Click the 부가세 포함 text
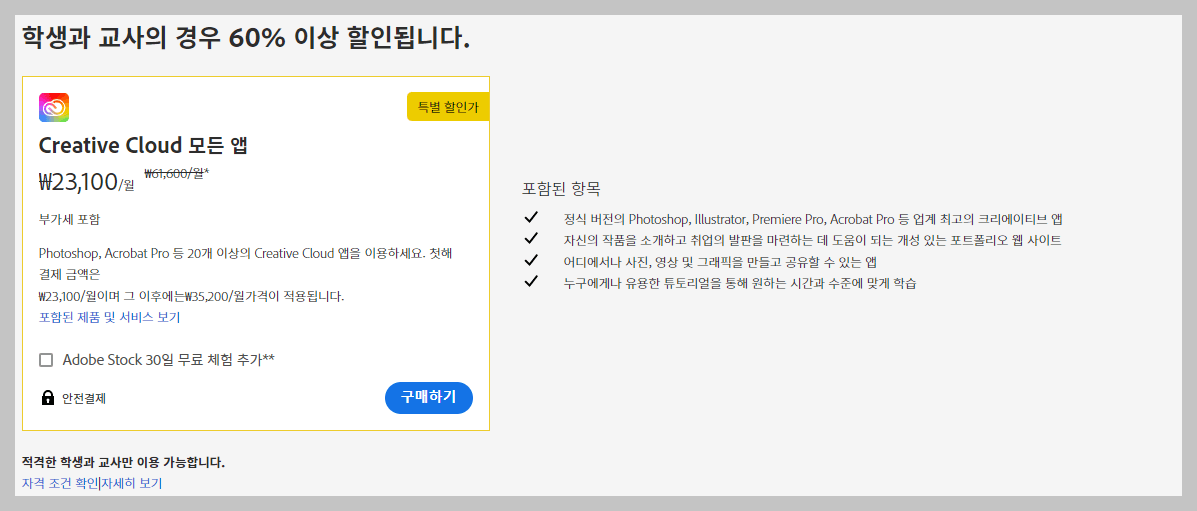This screenshot has height=511, width=1197. [69, 220]
